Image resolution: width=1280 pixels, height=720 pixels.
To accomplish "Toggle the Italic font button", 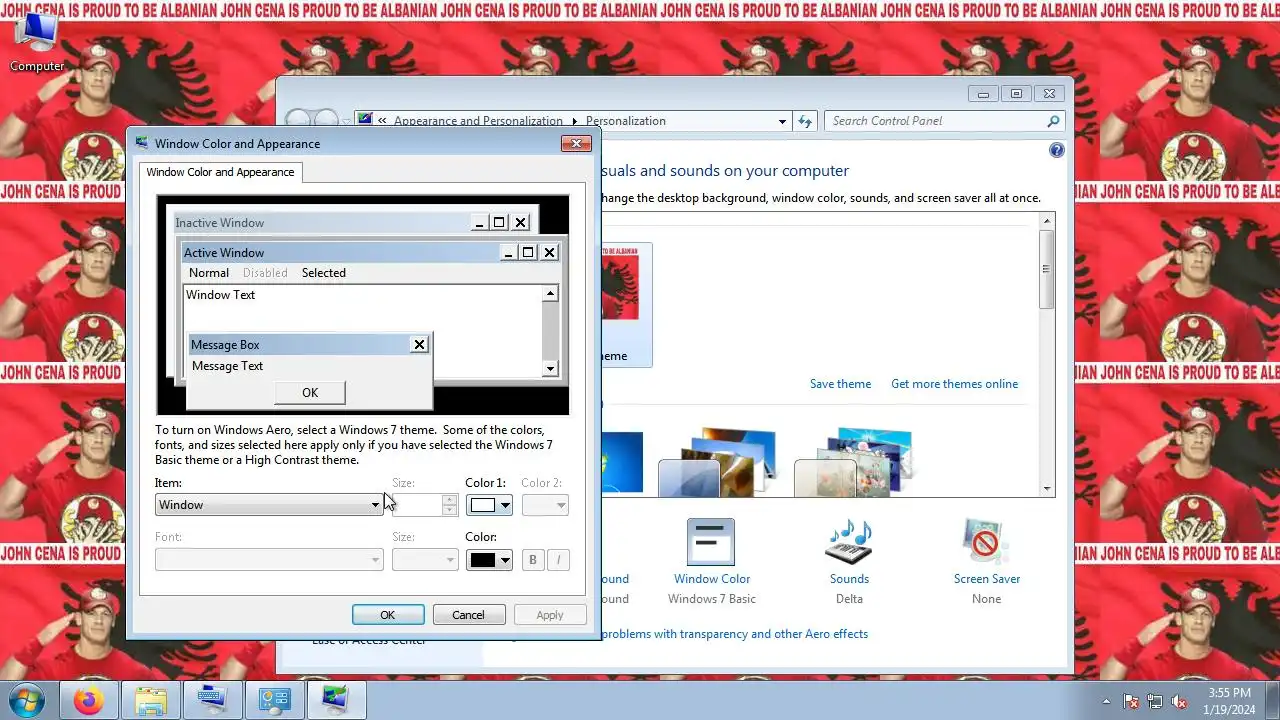I will [x=558, y=559].
